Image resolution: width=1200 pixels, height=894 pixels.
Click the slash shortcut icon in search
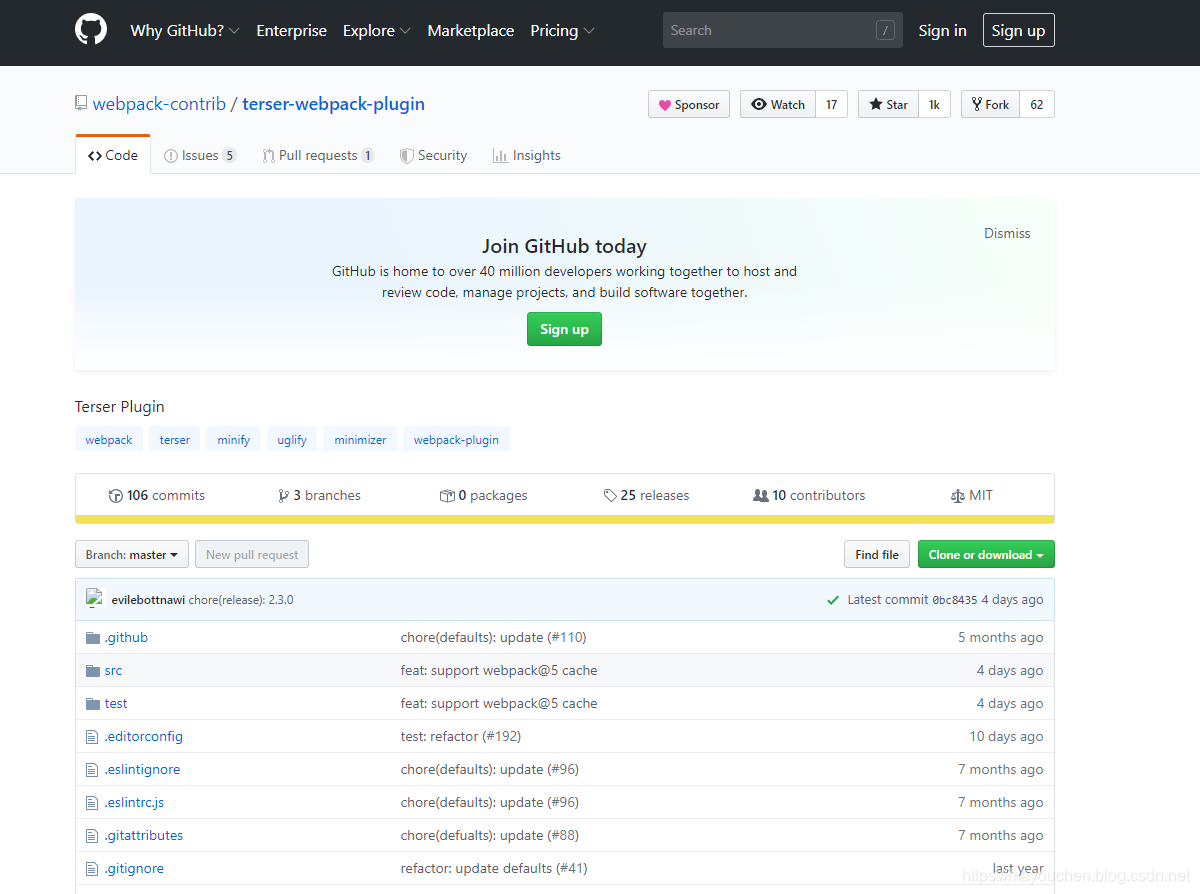[885, 30]
